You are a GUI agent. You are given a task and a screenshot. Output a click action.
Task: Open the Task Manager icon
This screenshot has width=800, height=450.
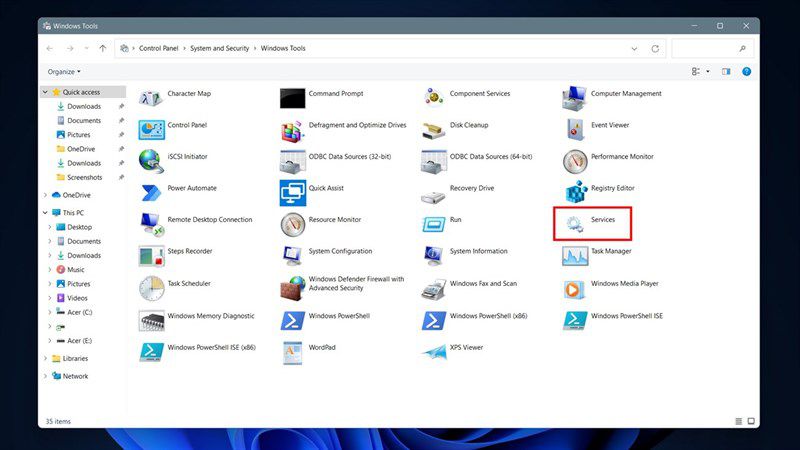click(574, 256)
